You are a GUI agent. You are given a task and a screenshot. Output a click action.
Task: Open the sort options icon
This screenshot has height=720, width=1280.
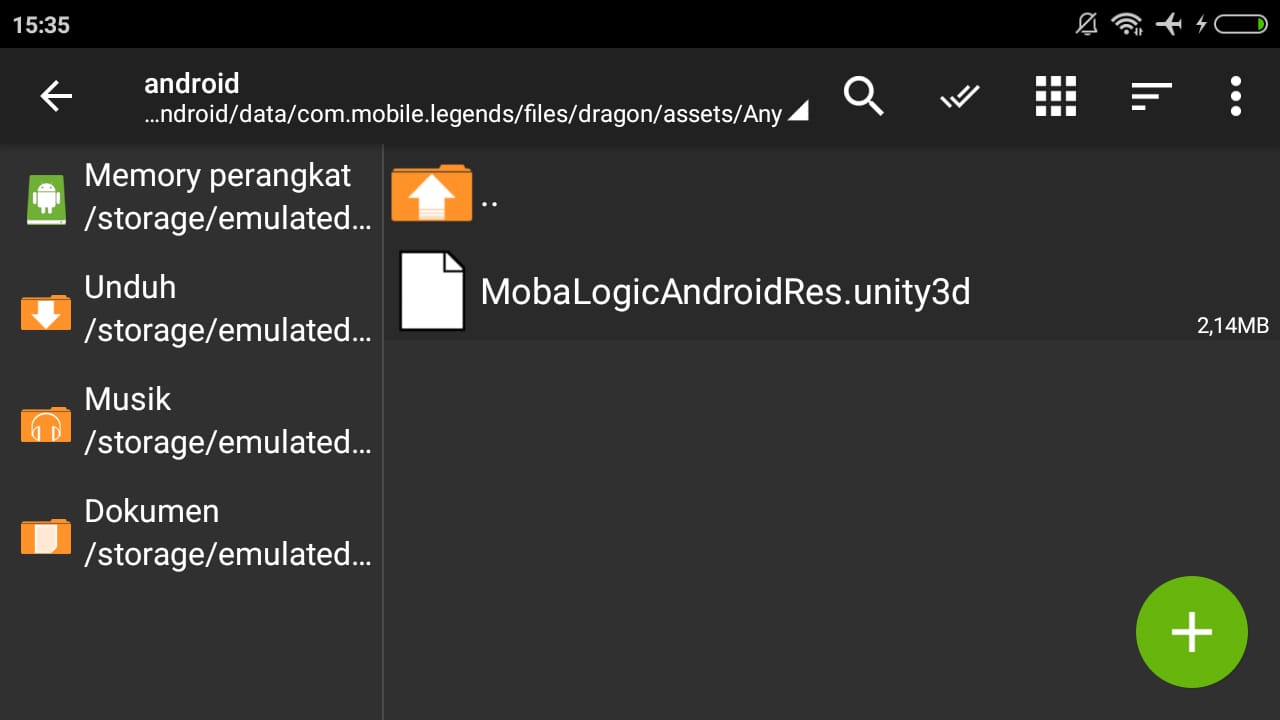click(x=1151, y=96)
